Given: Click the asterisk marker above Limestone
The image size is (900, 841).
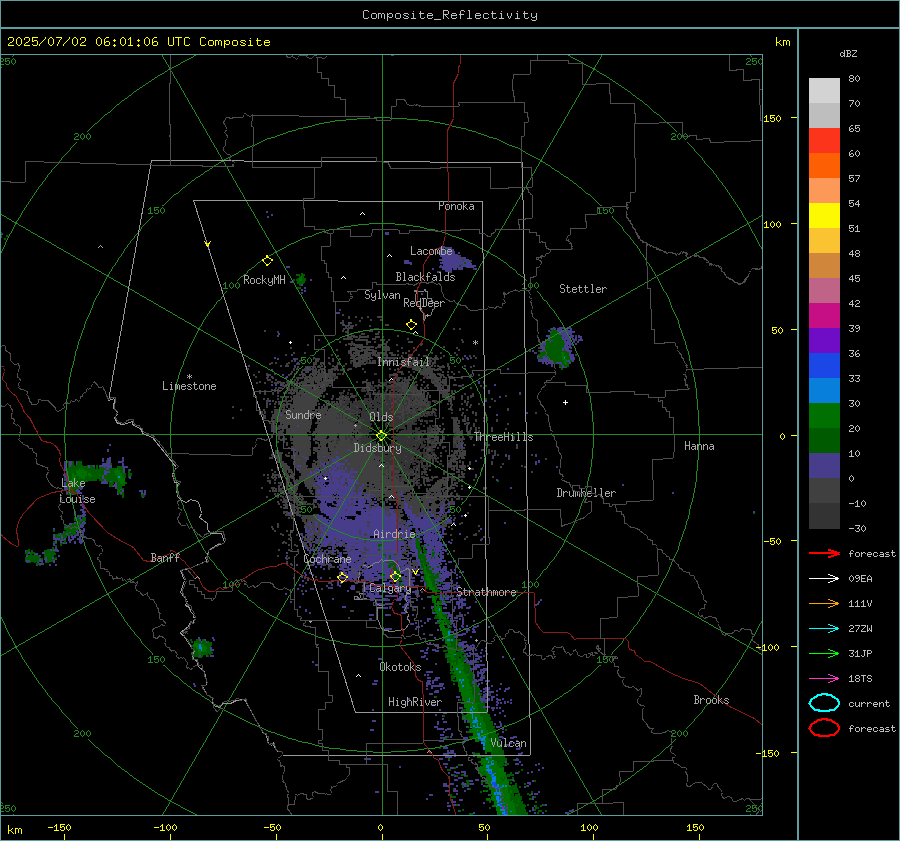Looking at the screenshot, I should click(x=189, y=377).
